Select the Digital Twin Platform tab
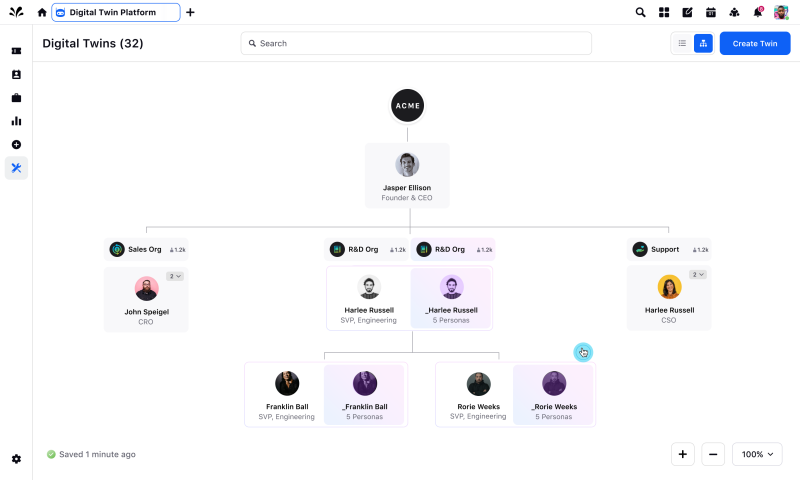 [x=116, y=12]
